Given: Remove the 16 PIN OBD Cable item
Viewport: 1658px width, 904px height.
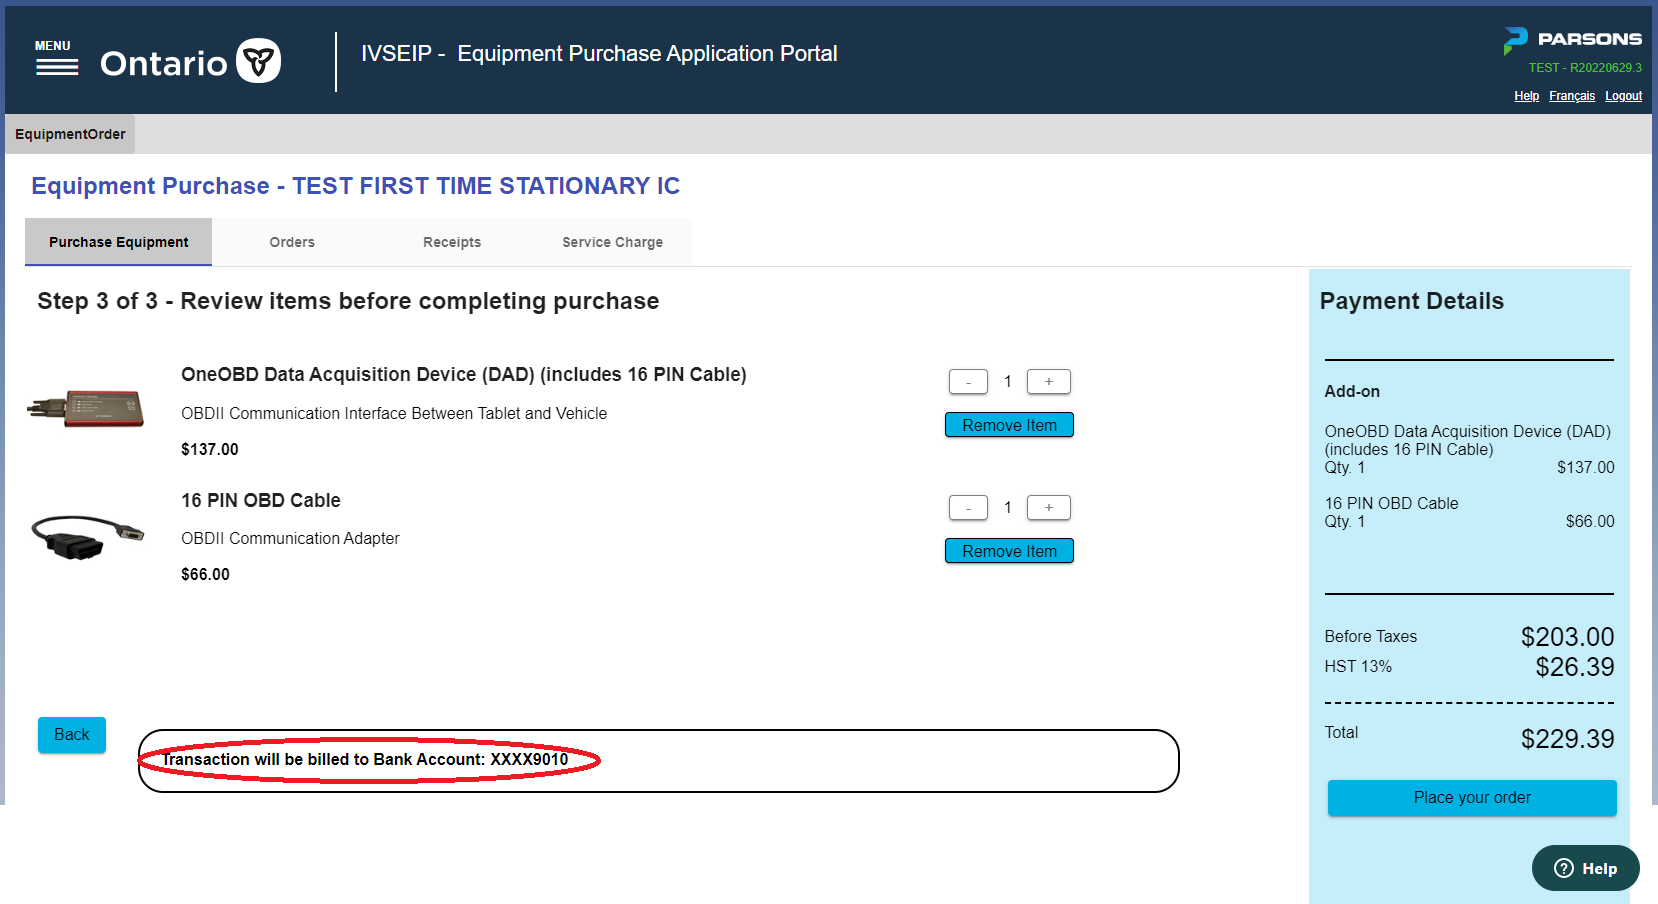Looking at the screenshot, I should point(1009,551).
